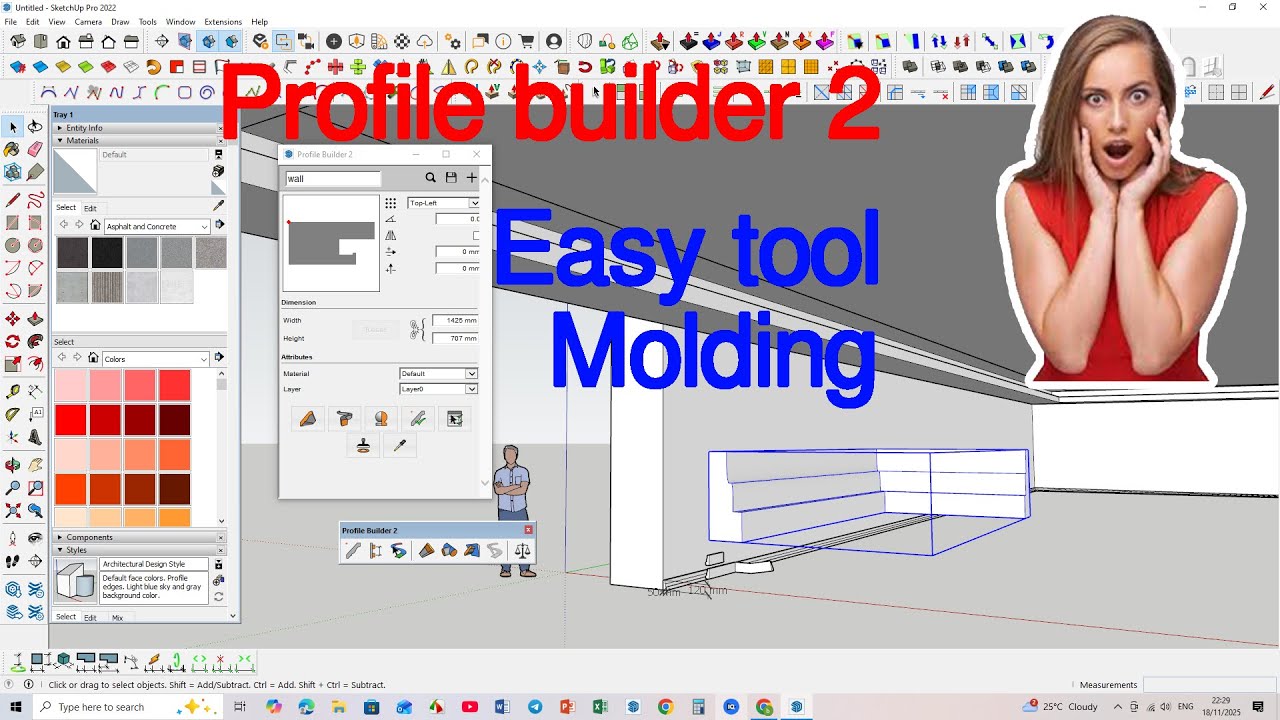Switch to the Edit tab in Materials
Viewport: 1280px width, 720px height.
pos(90,208)
